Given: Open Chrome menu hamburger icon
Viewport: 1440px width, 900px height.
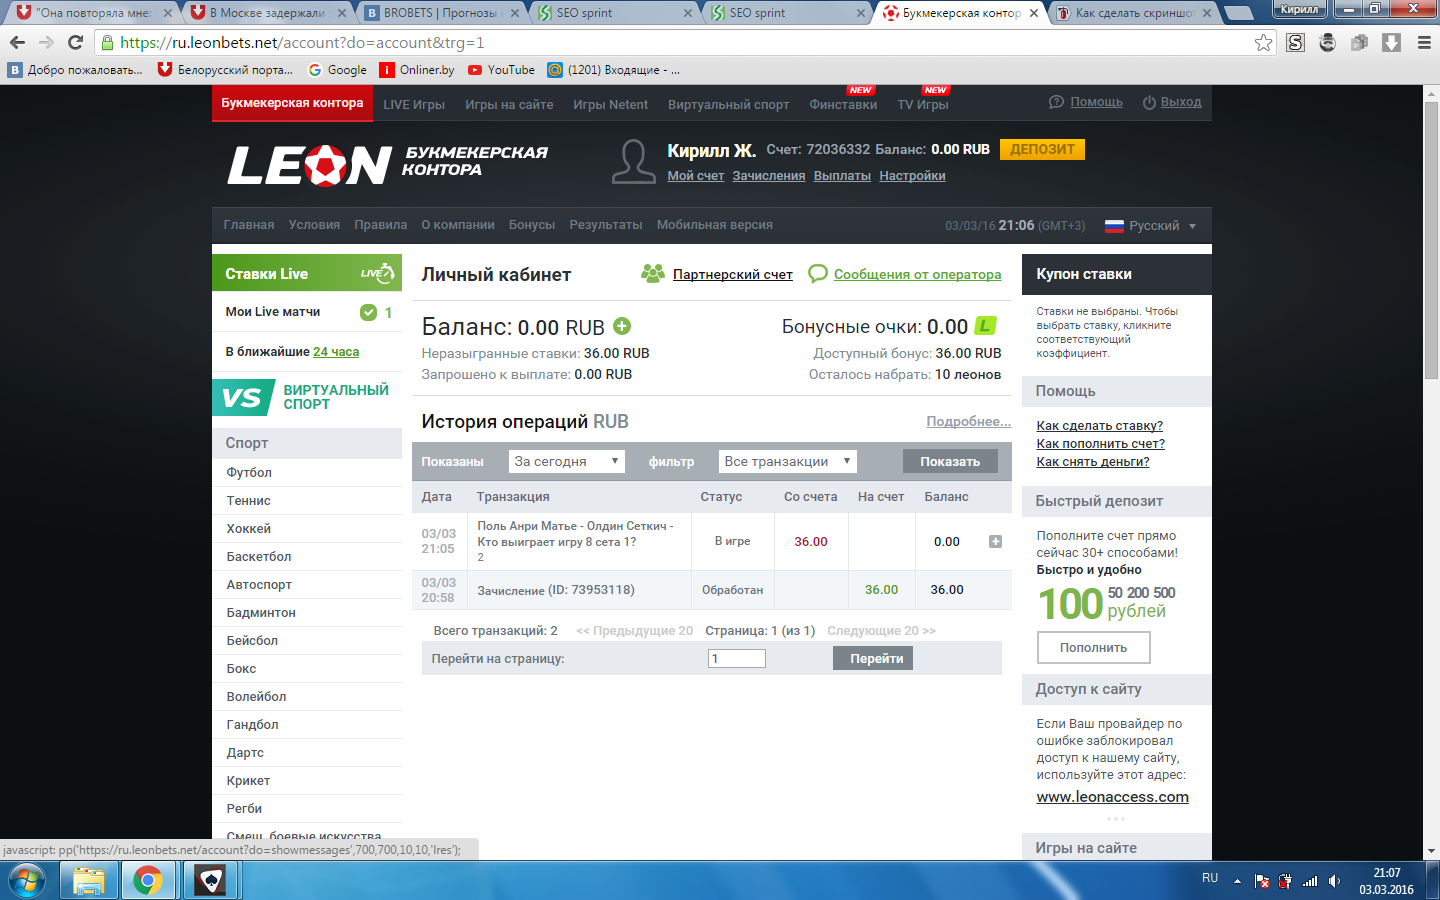Looking at the screenshot, I should (x=1424, y=42).
